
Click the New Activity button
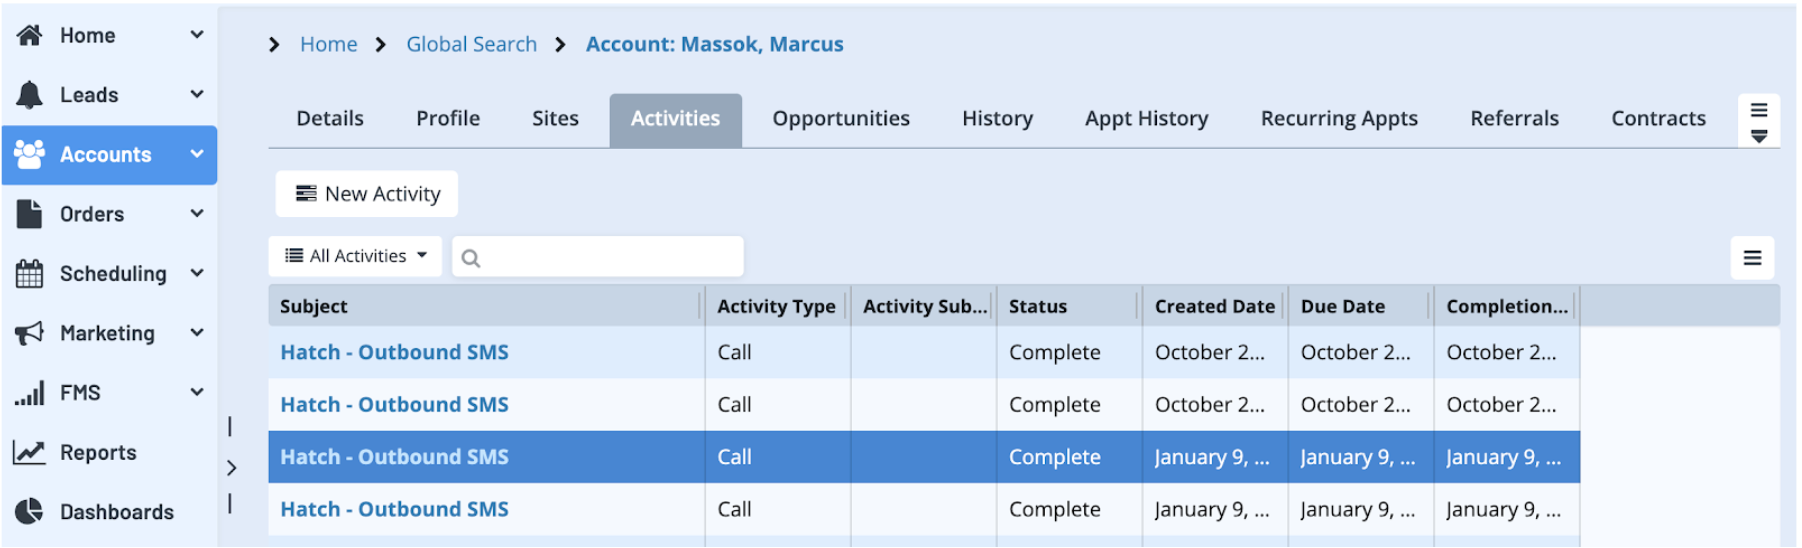[x=367, y=194]
